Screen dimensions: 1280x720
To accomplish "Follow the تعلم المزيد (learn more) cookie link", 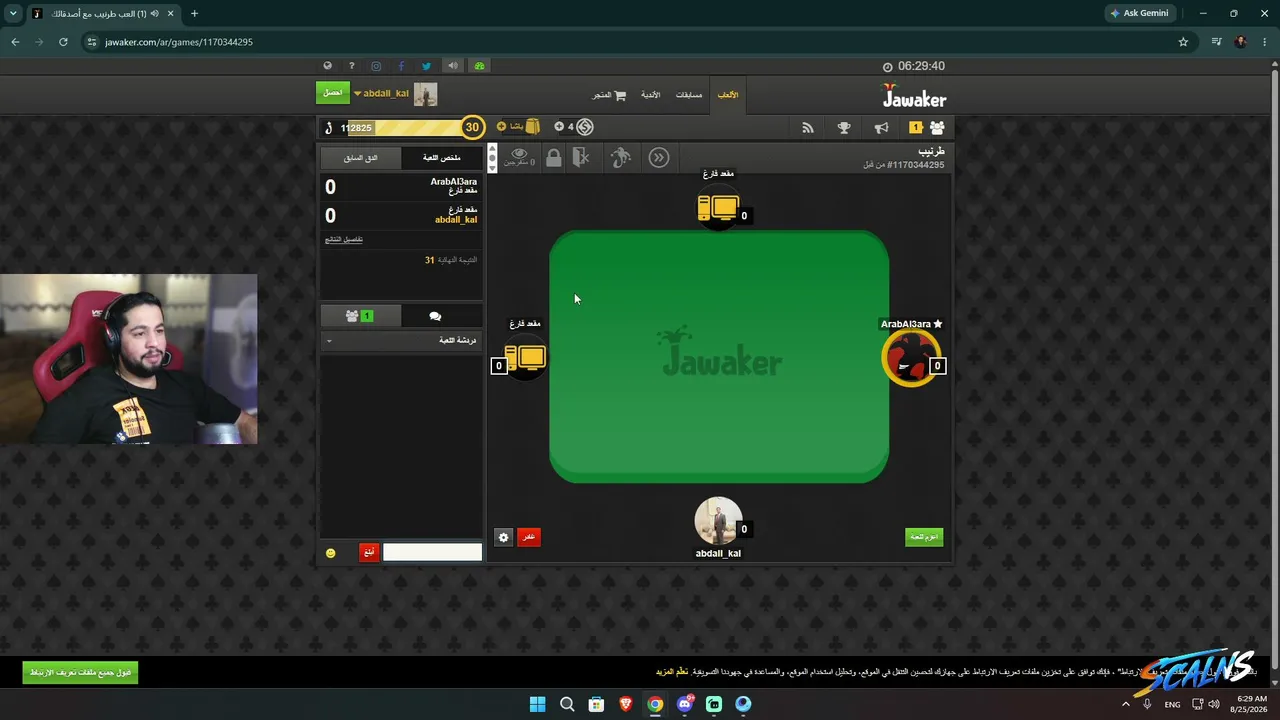I will click(x=672, y=672).
